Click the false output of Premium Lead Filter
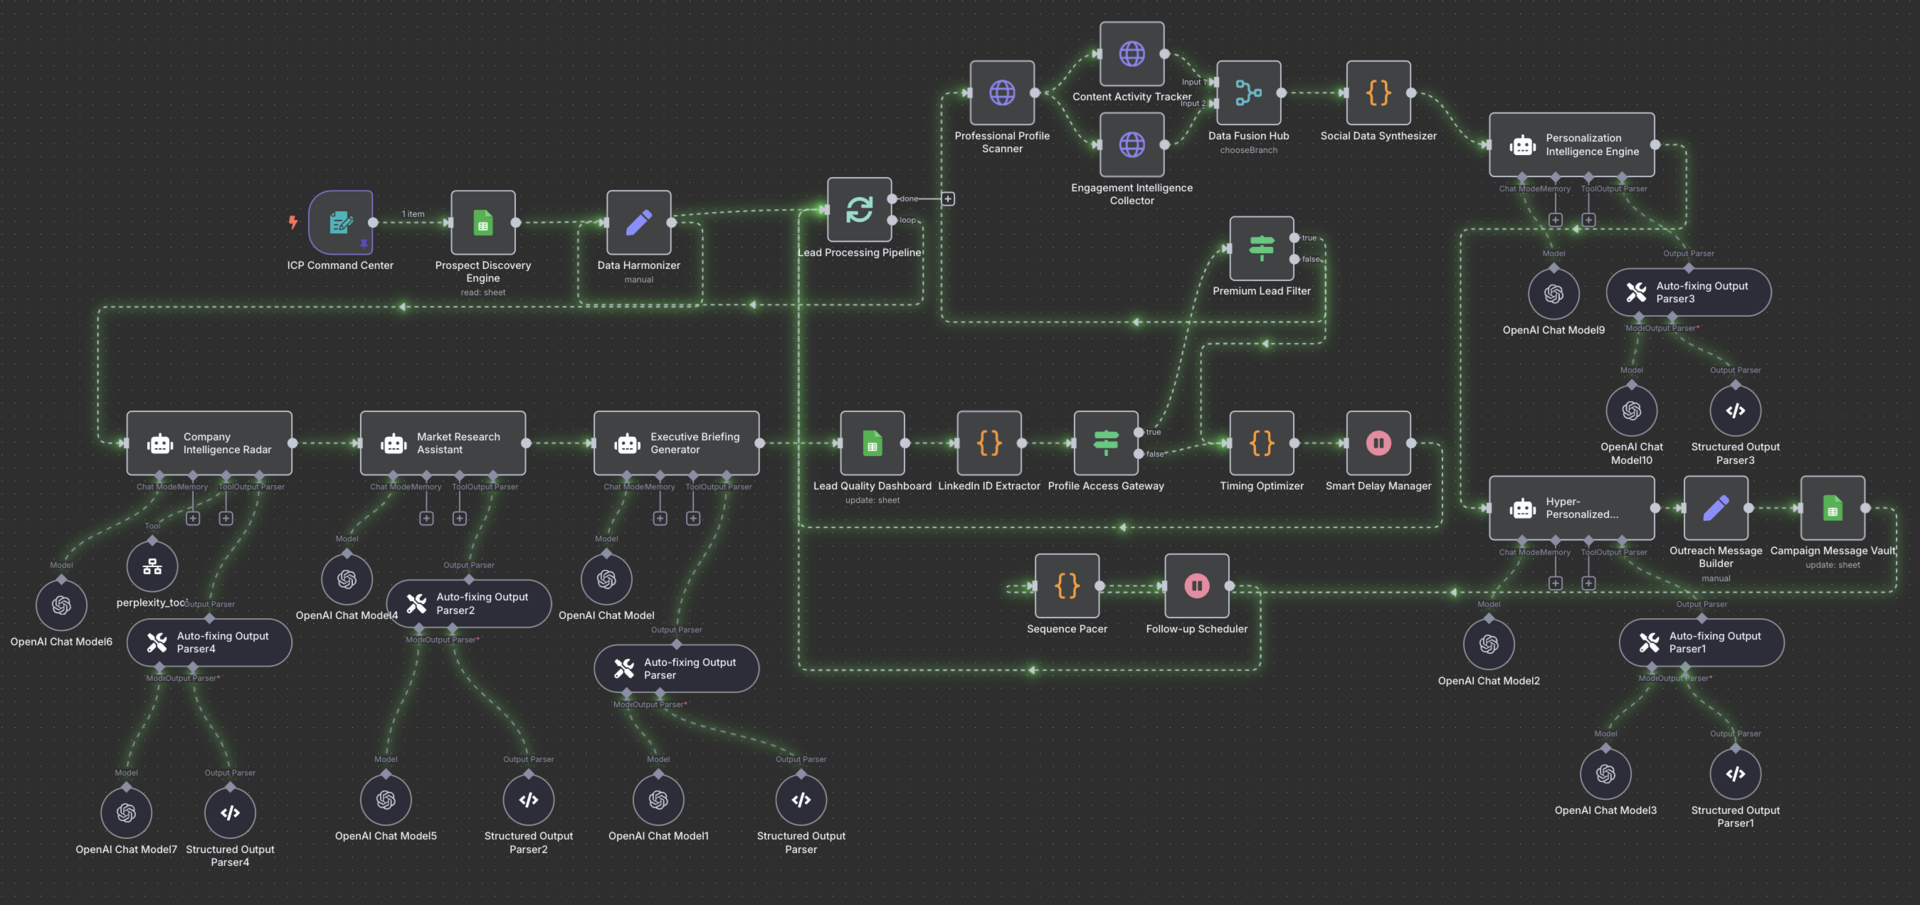This screenshot has width=1920, height=905. [1295, 259]
